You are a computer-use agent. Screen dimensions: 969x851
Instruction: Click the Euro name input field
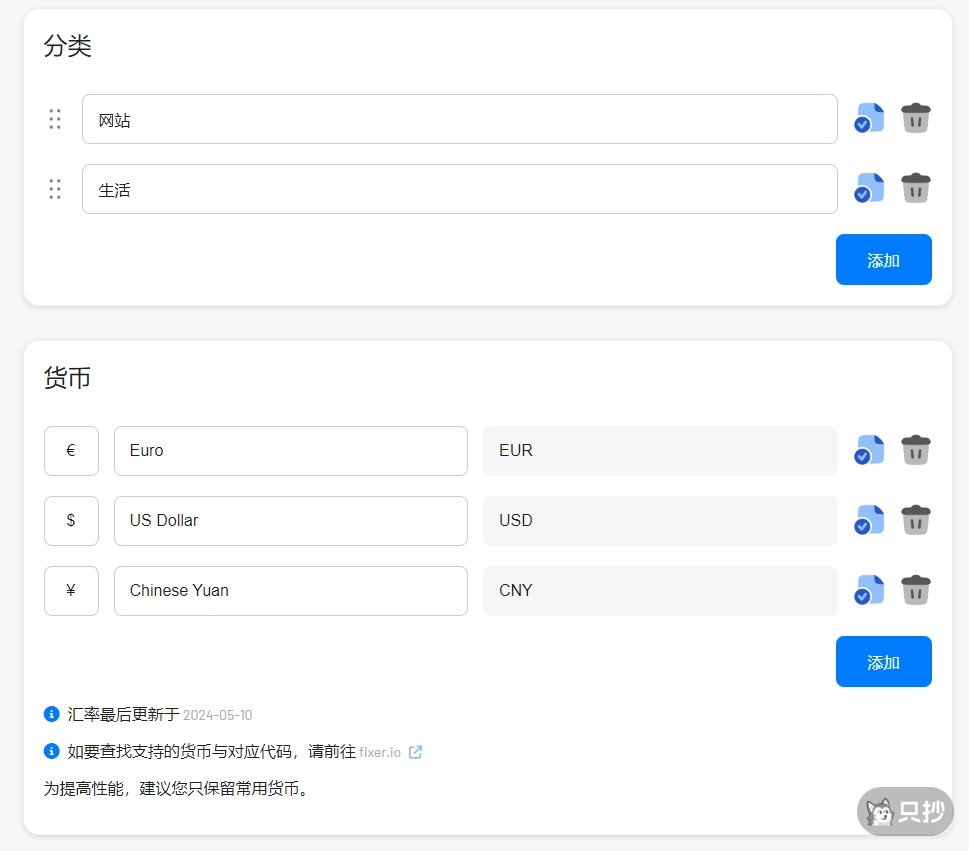(x=290, y=450)
